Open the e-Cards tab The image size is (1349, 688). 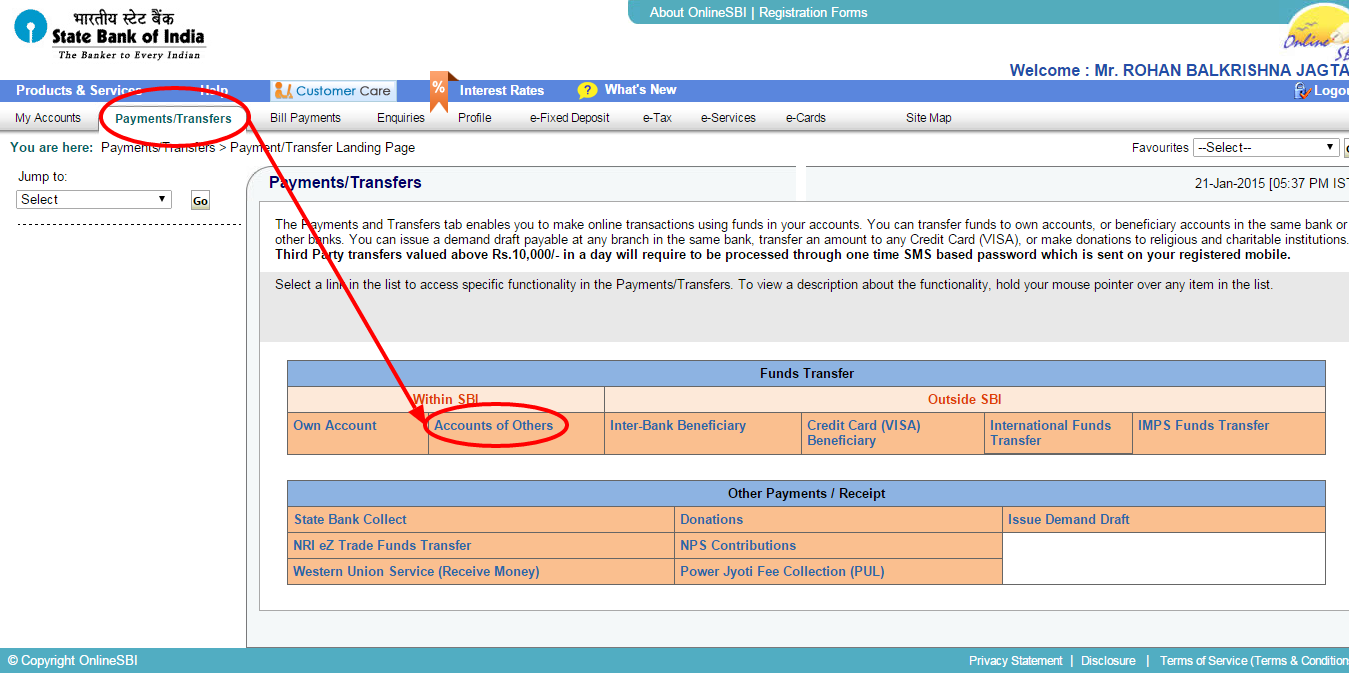tap(805, 118)
